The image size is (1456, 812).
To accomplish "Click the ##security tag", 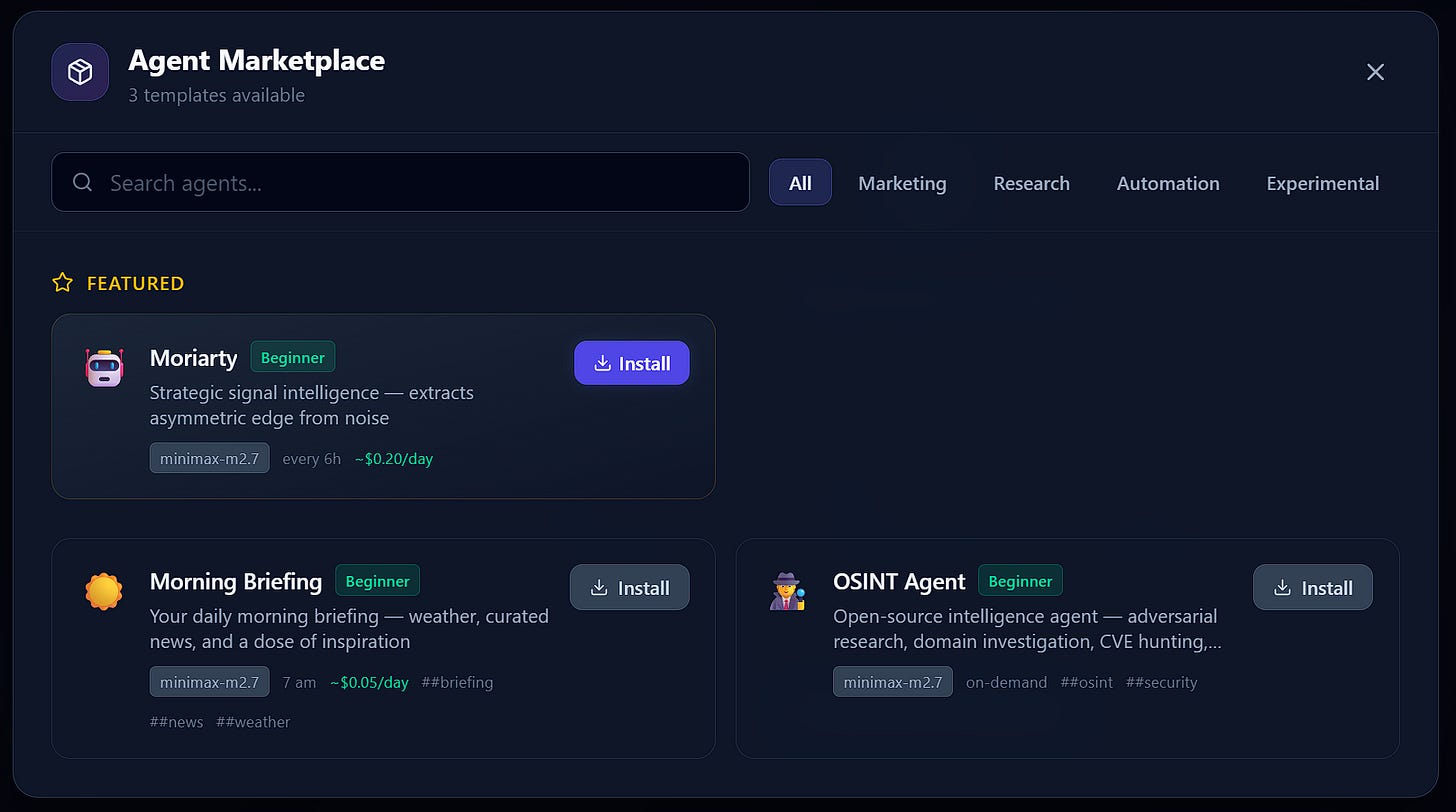I will coord(1161,682).
